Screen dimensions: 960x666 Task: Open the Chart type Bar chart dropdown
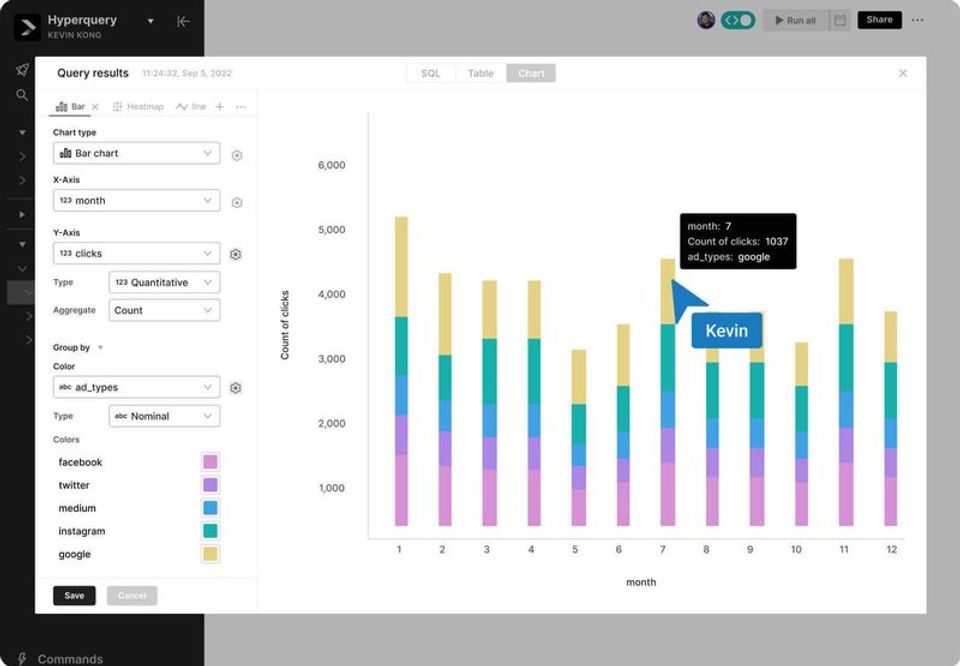(x=137, y=153)
